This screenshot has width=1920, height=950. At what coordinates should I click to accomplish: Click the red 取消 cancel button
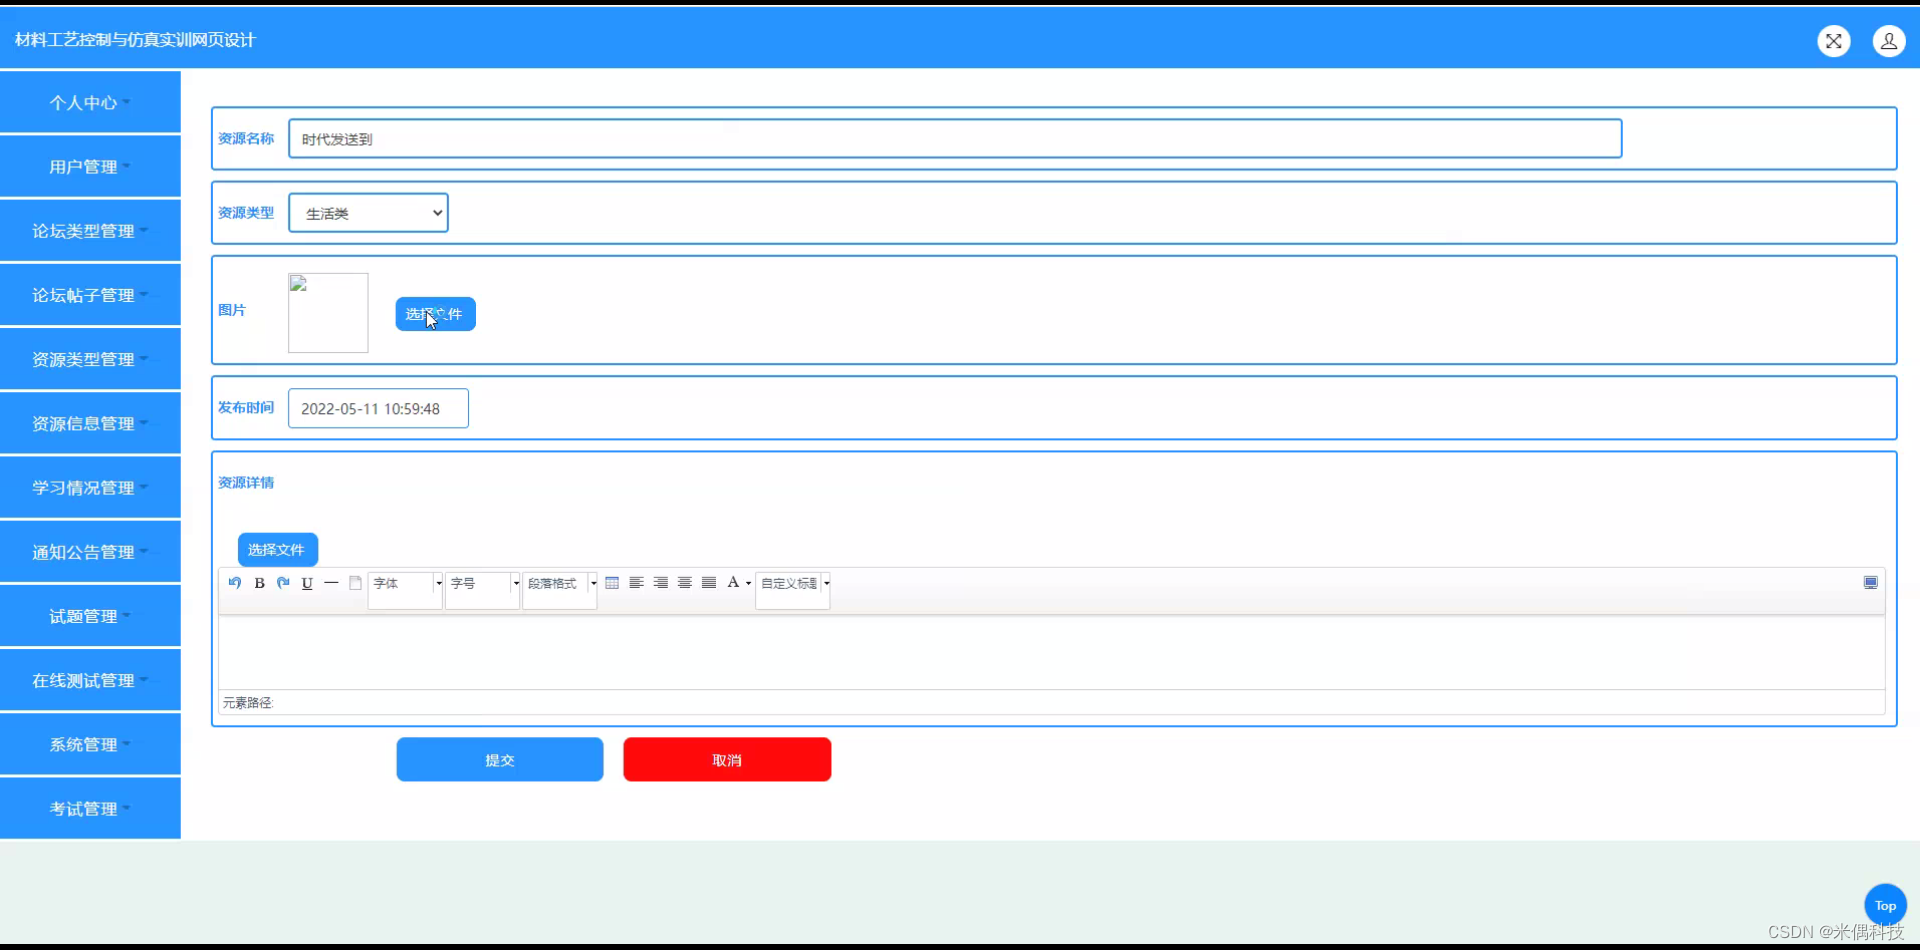pos(727,760)
